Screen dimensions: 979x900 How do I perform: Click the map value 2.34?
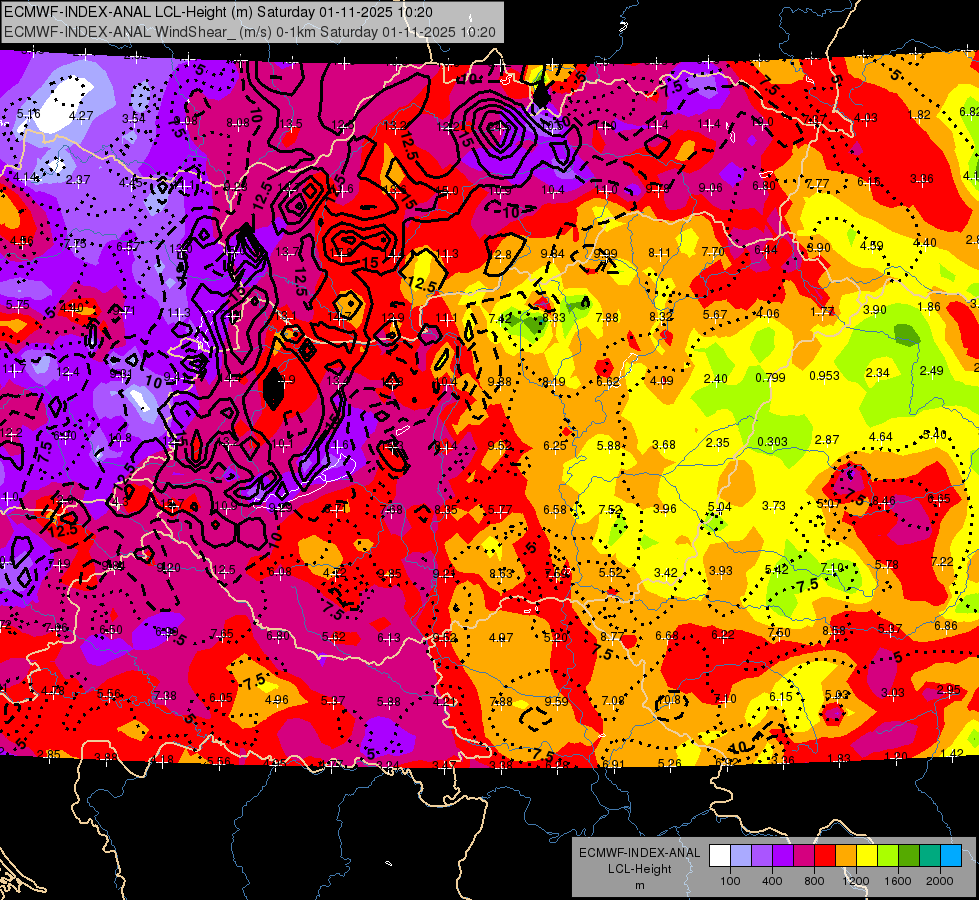coord(877,373)
